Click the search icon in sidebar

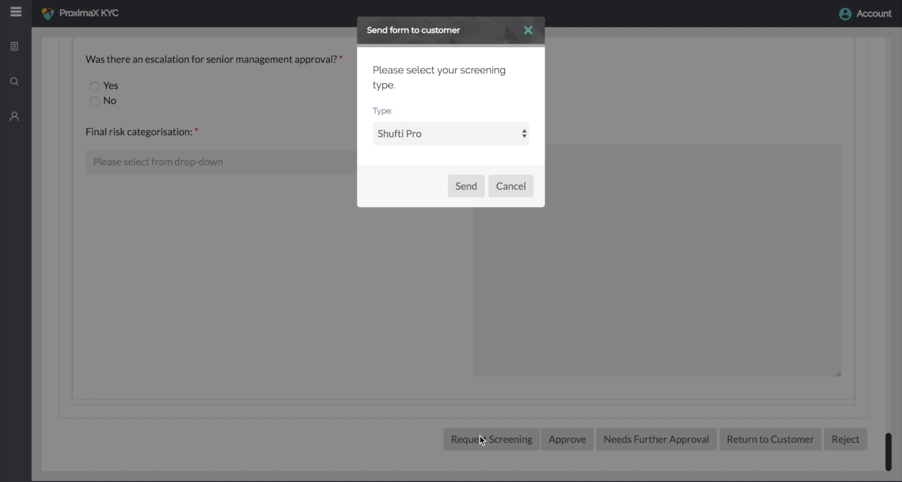[x=14, y=82]
